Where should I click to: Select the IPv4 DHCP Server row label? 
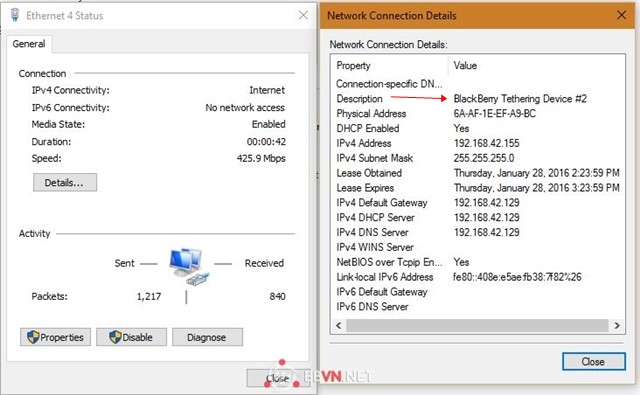376,217
